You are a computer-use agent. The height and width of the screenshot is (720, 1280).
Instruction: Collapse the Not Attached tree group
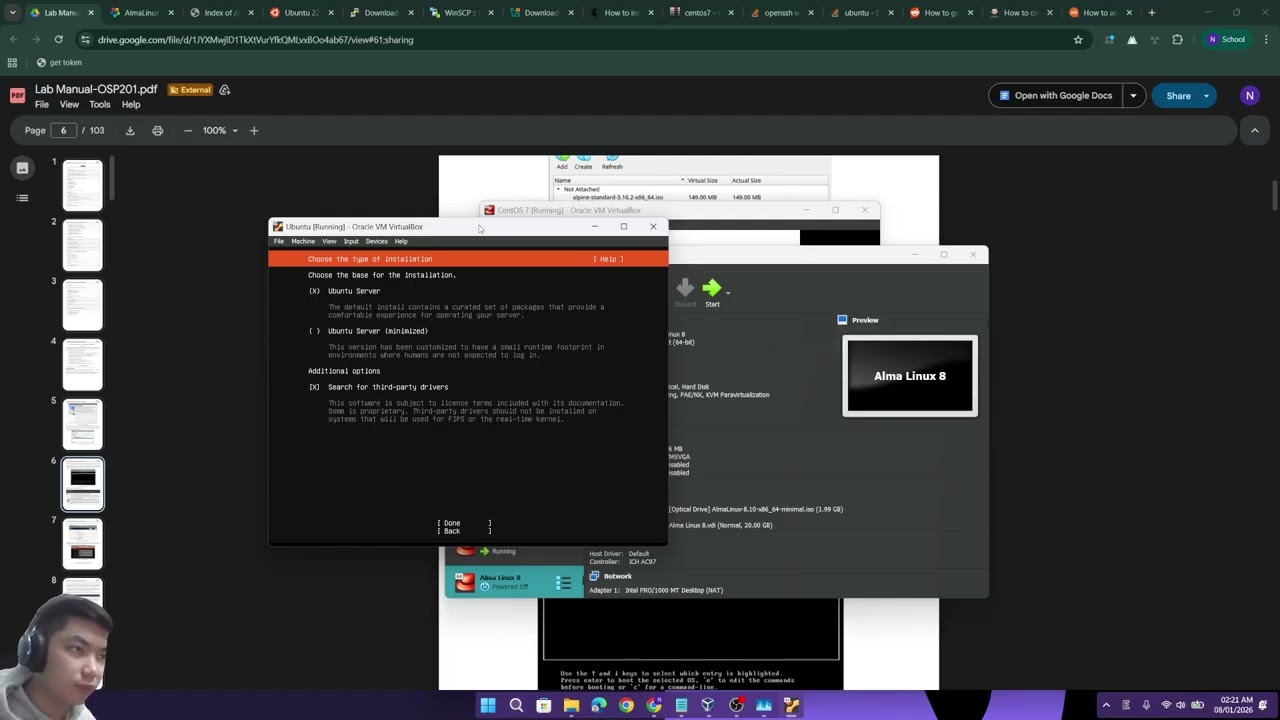[559, 189]
